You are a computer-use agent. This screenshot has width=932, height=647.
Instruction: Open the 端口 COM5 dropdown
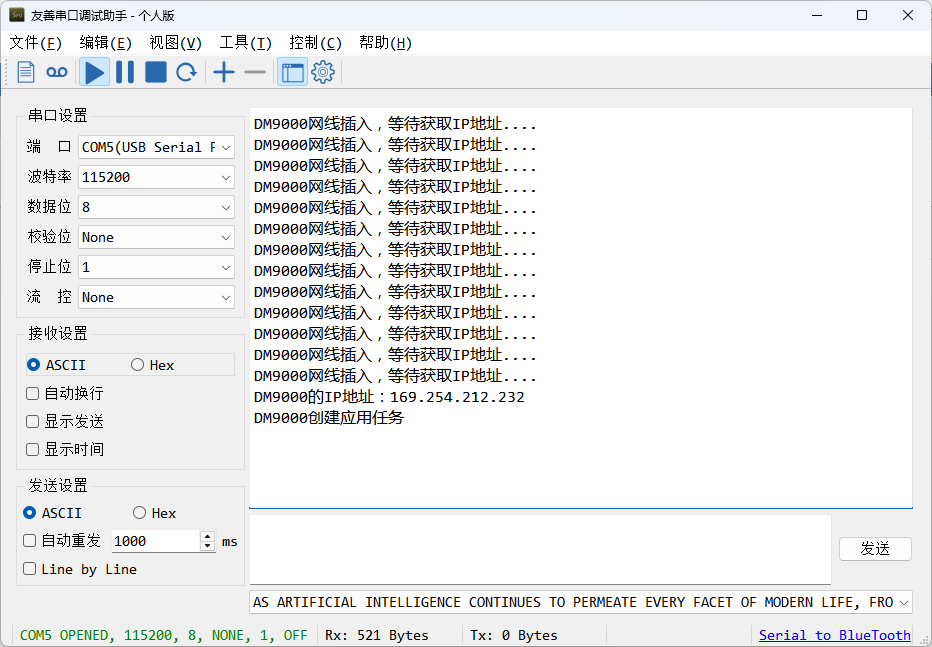(x=156, y=147)
